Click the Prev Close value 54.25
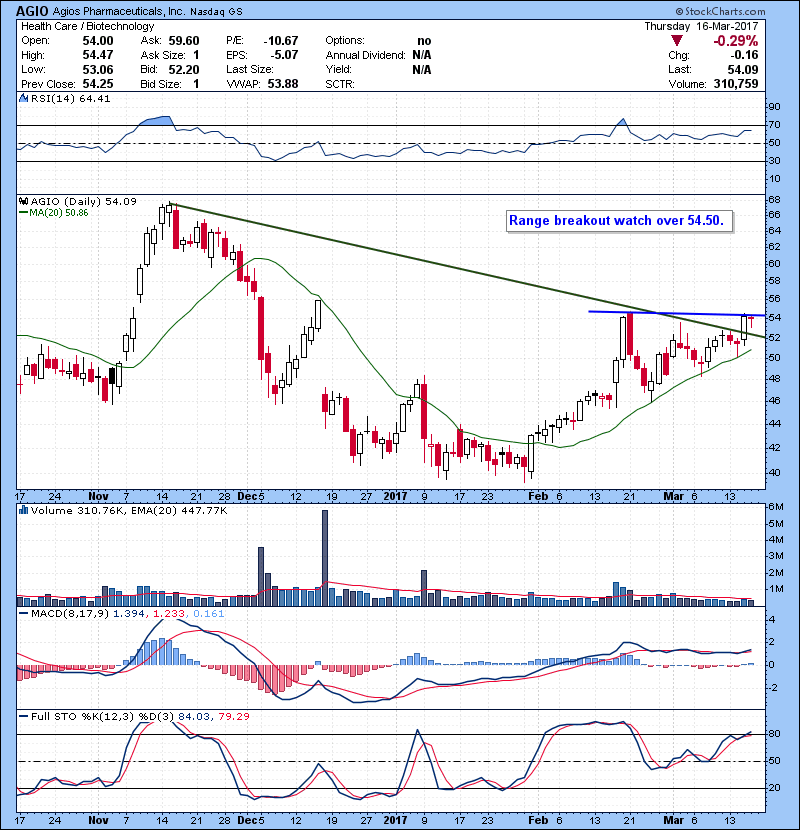 tap(97, 84)
